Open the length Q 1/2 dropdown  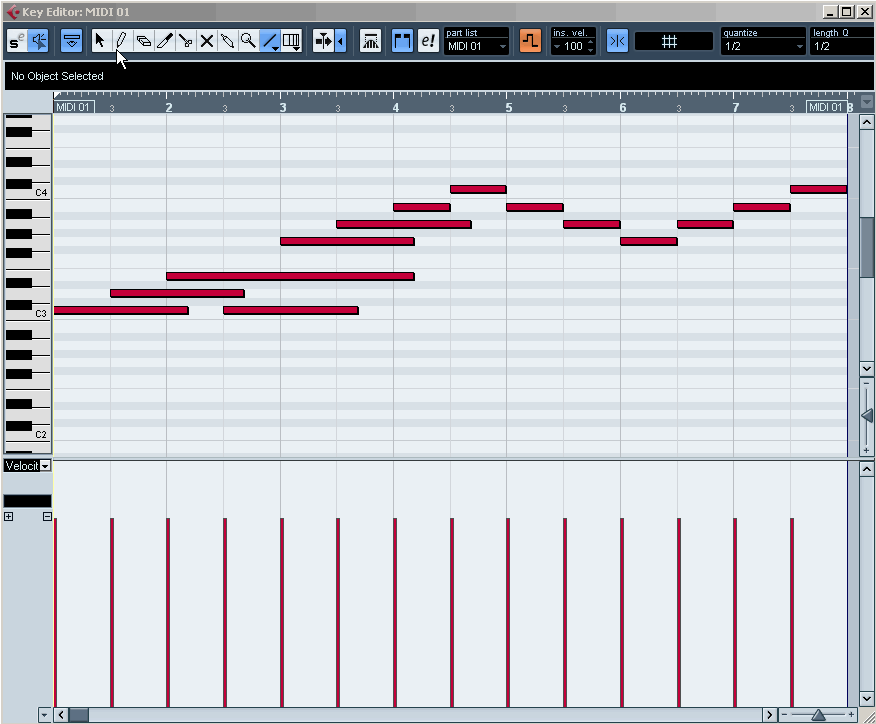842,46
